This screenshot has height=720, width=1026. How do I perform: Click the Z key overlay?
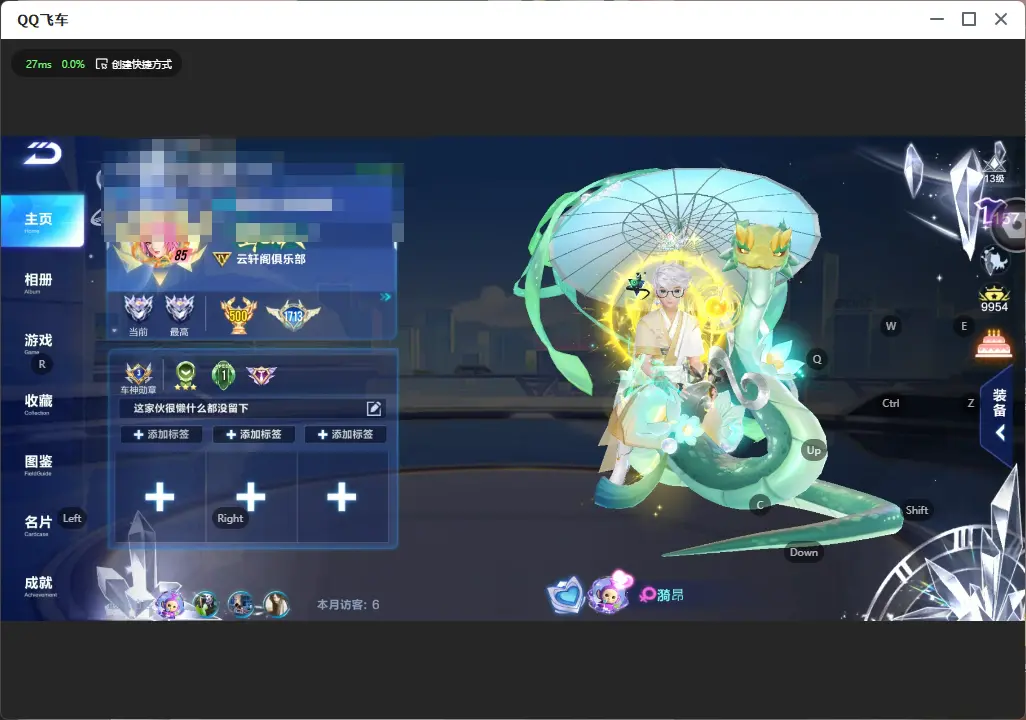pos(971,403)
